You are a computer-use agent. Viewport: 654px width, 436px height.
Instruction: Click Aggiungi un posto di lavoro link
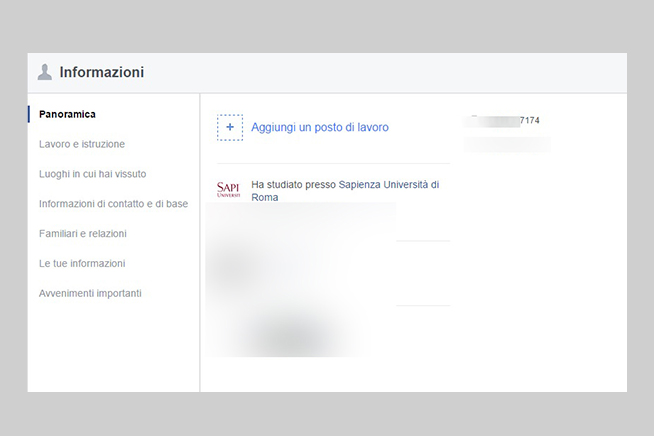[320, 127]
